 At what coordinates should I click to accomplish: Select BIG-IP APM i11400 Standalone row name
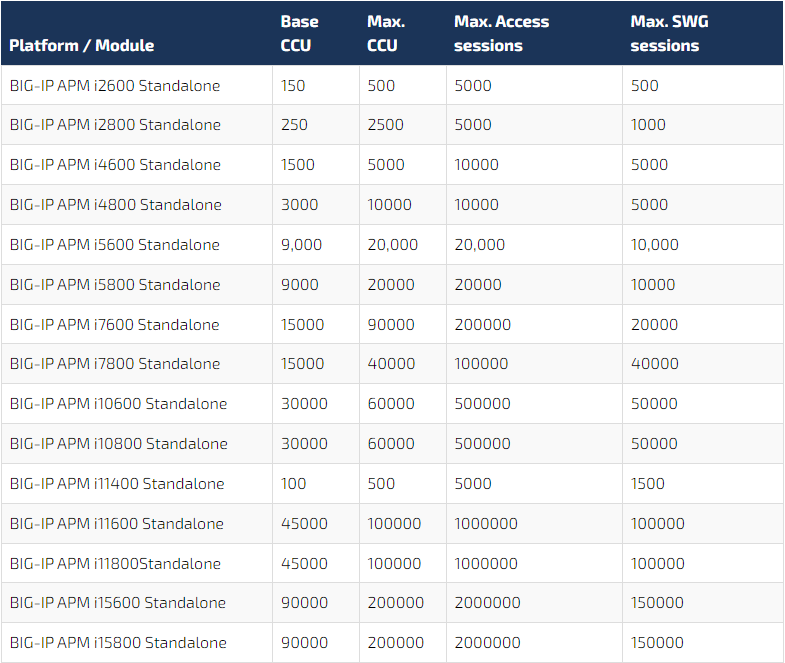pyautogui.click(x=117, y=484)
